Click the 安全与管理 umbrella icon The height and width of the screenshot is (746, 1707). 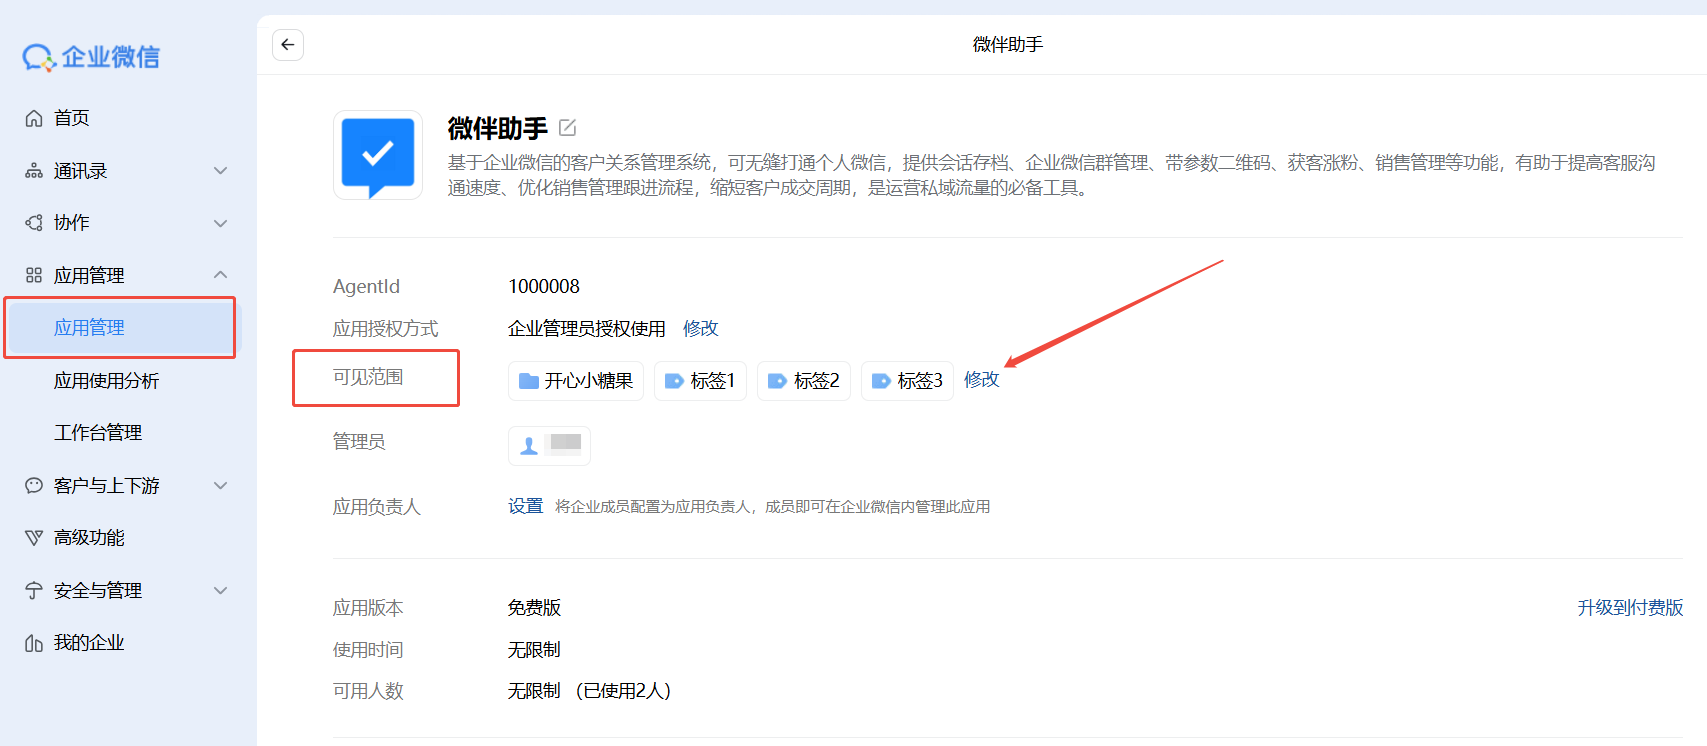[34, 591]
